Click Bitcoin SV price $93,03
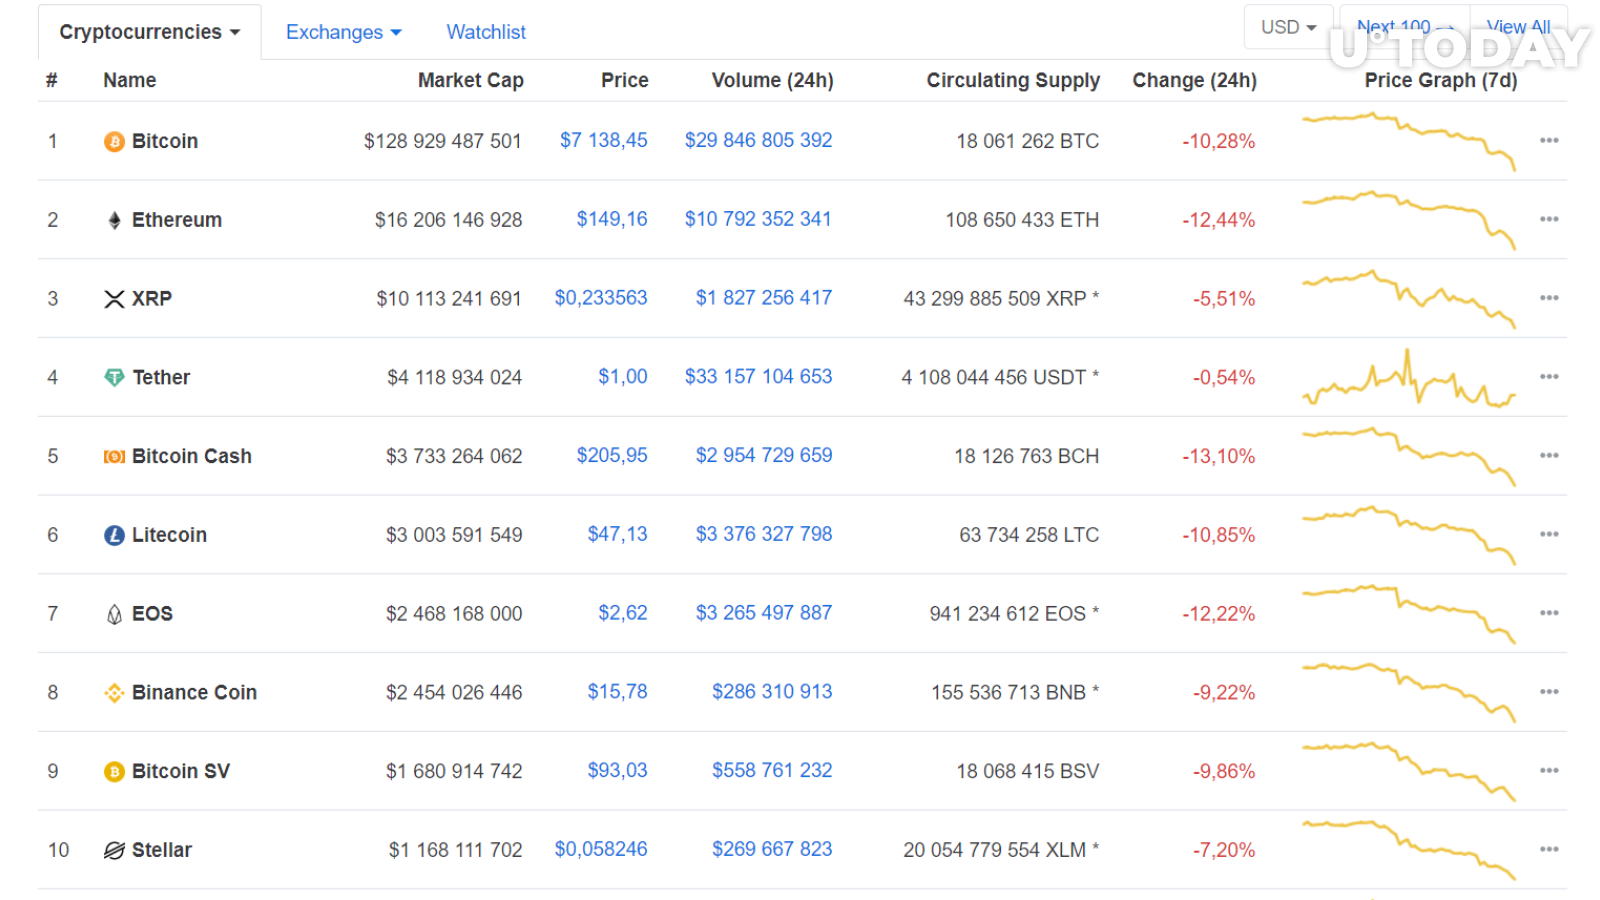 point(617,770)
